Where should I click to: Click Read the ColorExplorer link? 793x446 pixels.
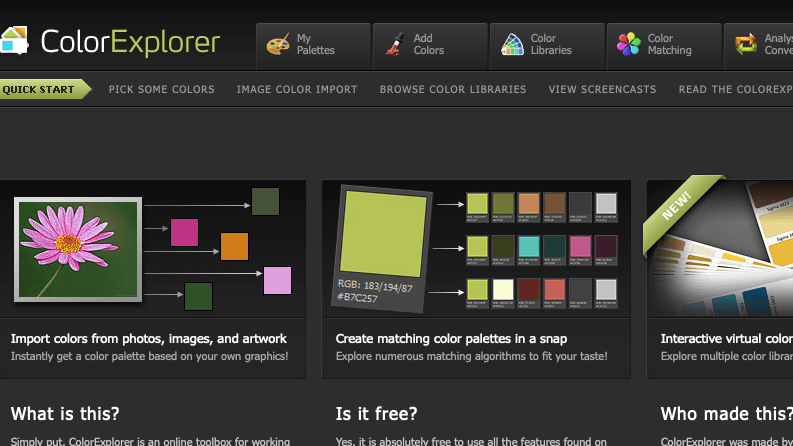735,90
